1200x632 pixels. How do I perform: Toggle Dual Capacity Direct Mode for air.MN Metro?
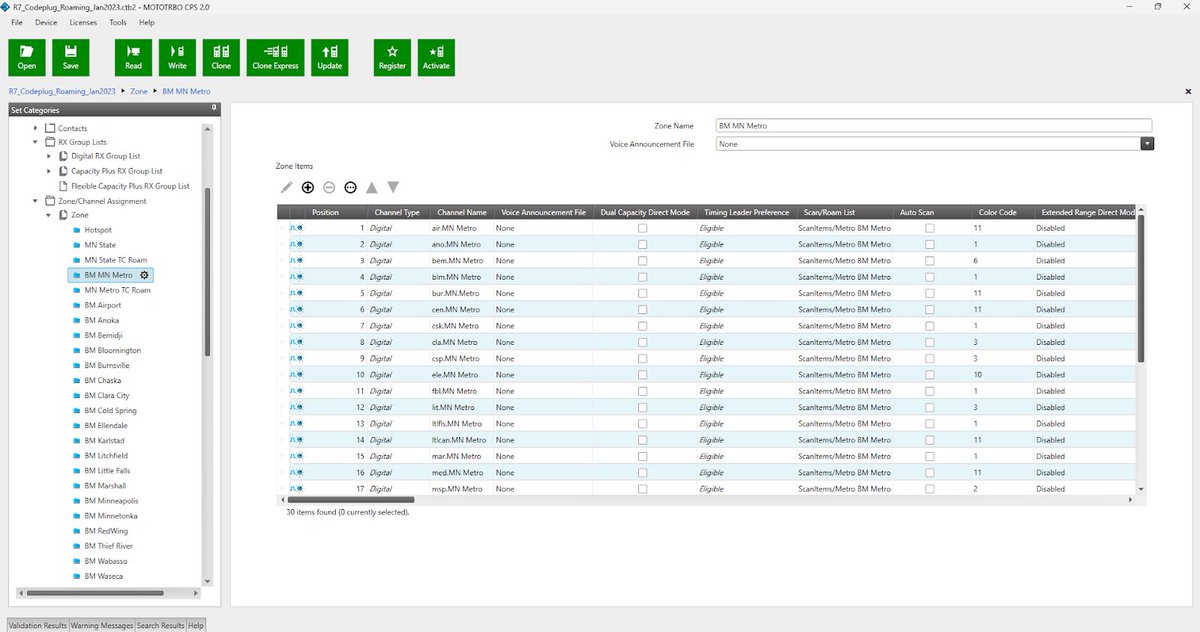click(x=642, y=228)
